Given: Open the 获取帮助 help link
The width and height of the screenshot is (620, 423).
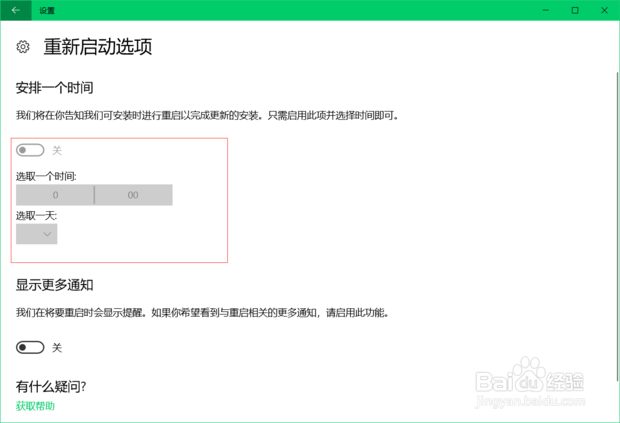Looking at the screenshot, I should tap(35, 406).
